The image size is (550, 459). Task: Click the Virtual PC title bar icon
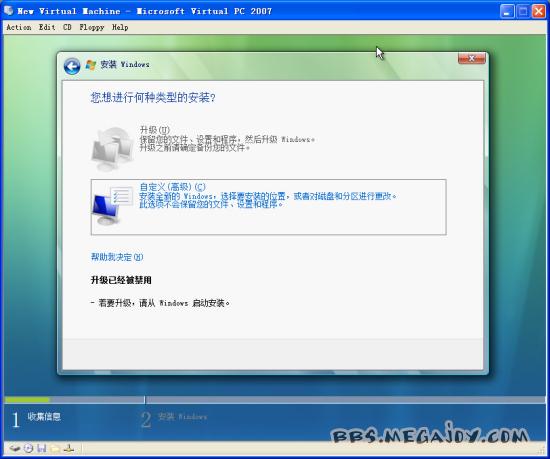[8, 11]
